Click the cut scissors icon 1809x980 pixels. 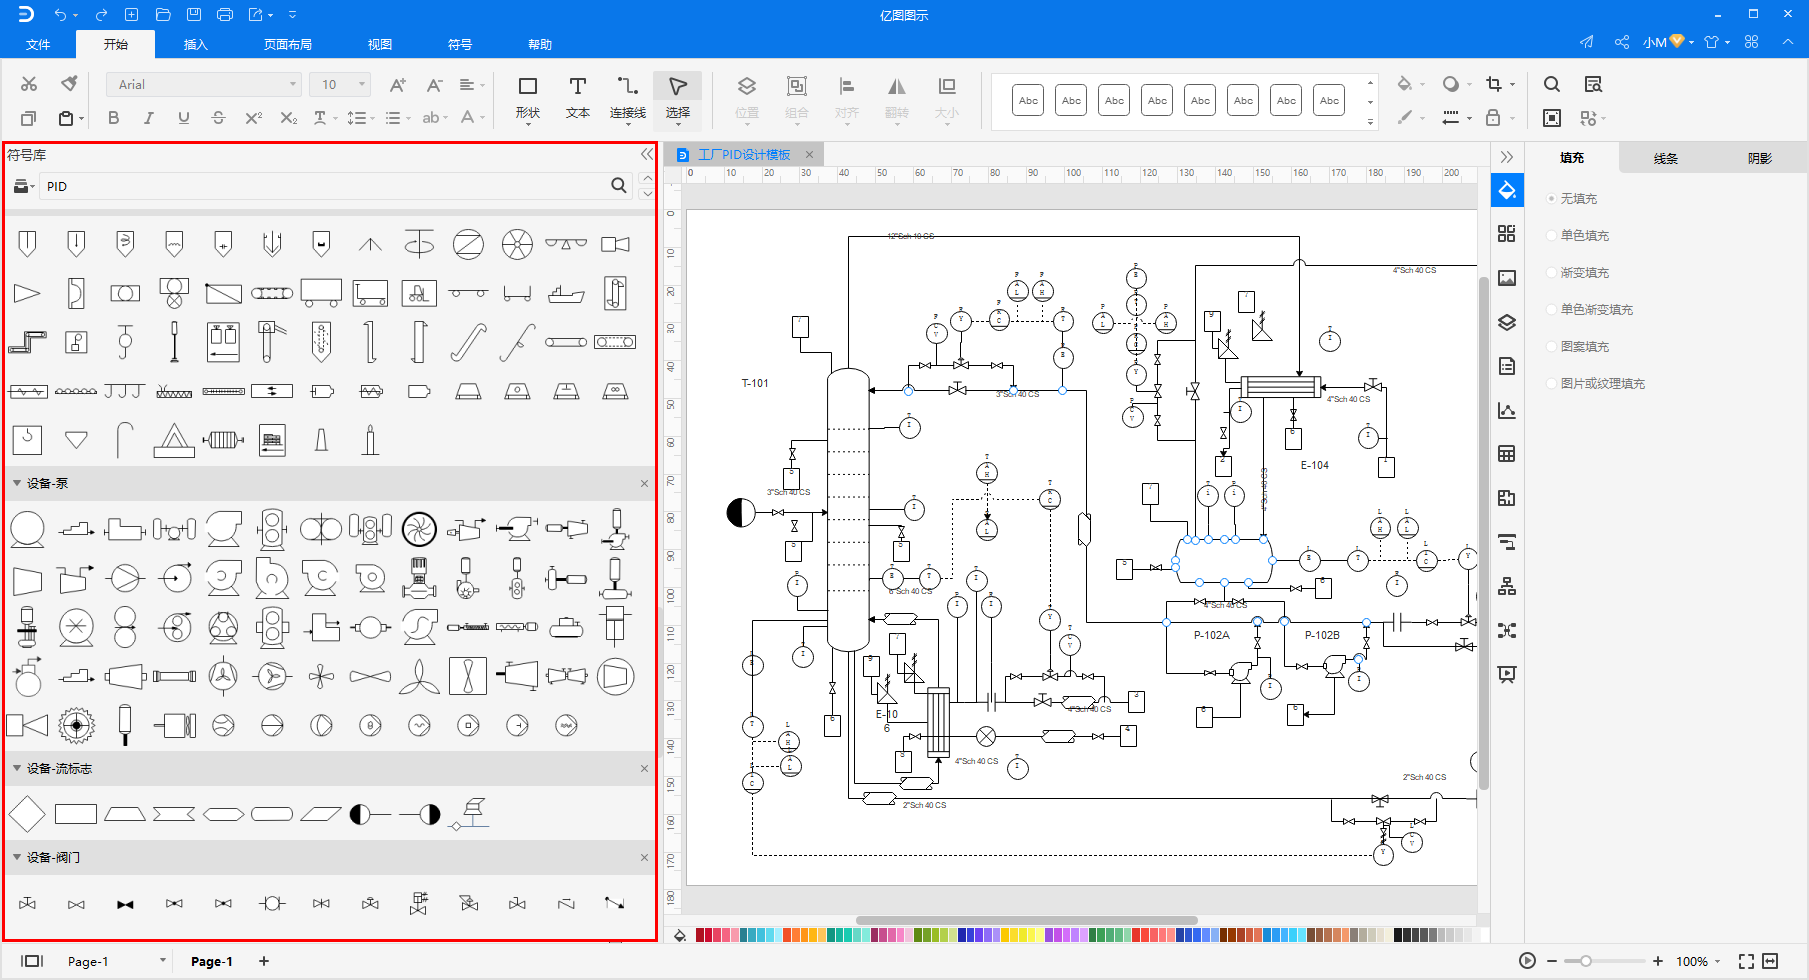click(29, 83)
